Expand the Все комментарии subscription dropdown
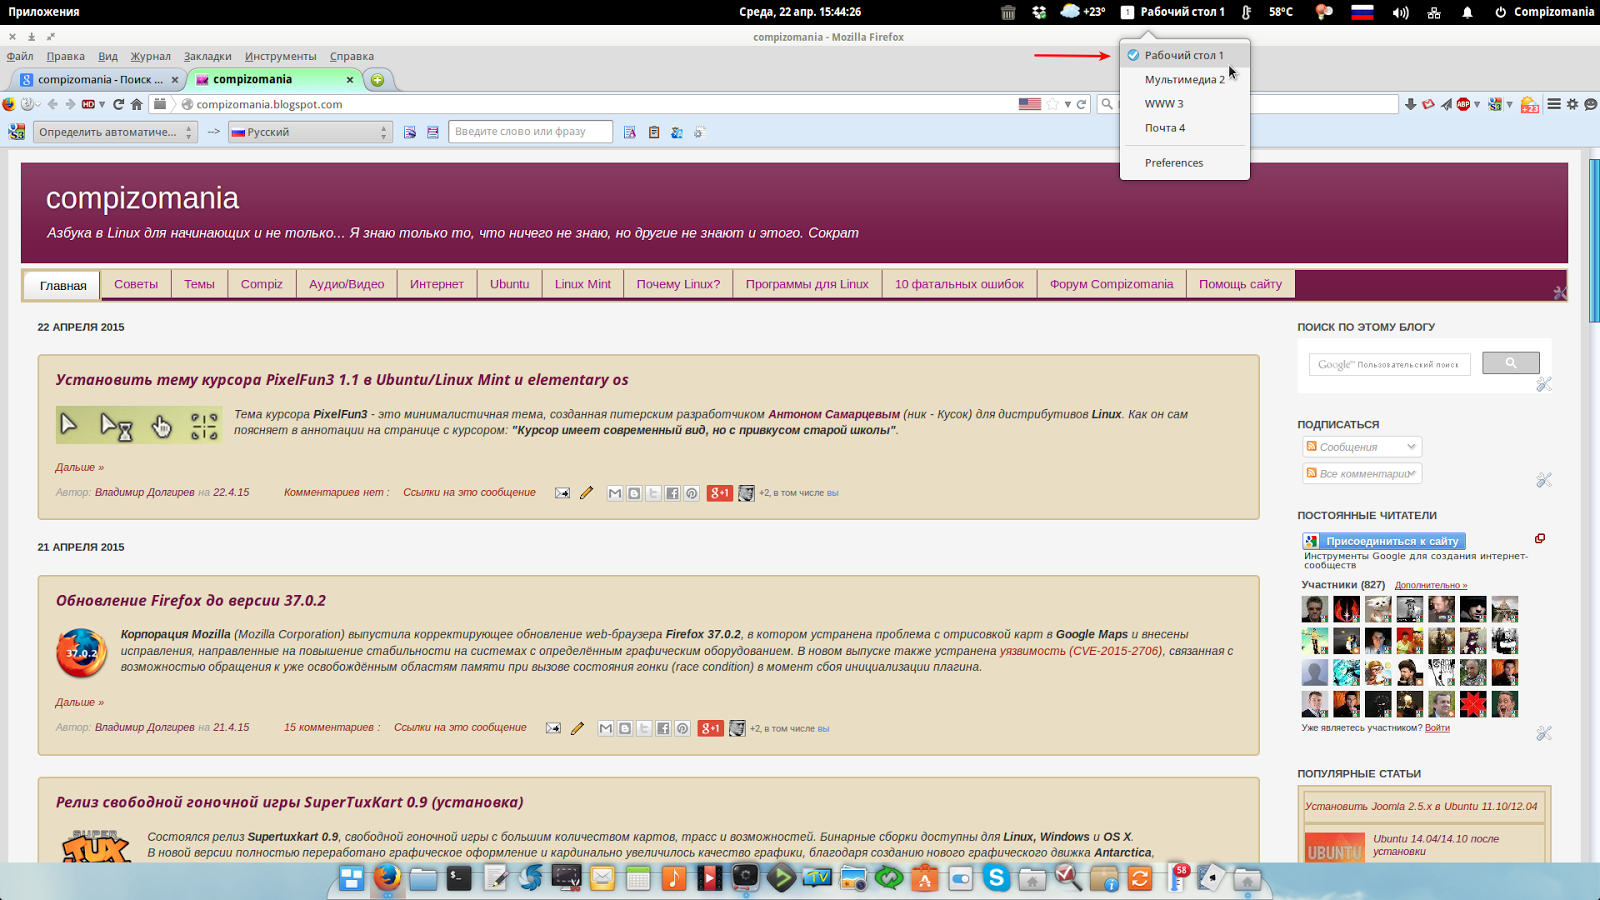 [1362, 473]
